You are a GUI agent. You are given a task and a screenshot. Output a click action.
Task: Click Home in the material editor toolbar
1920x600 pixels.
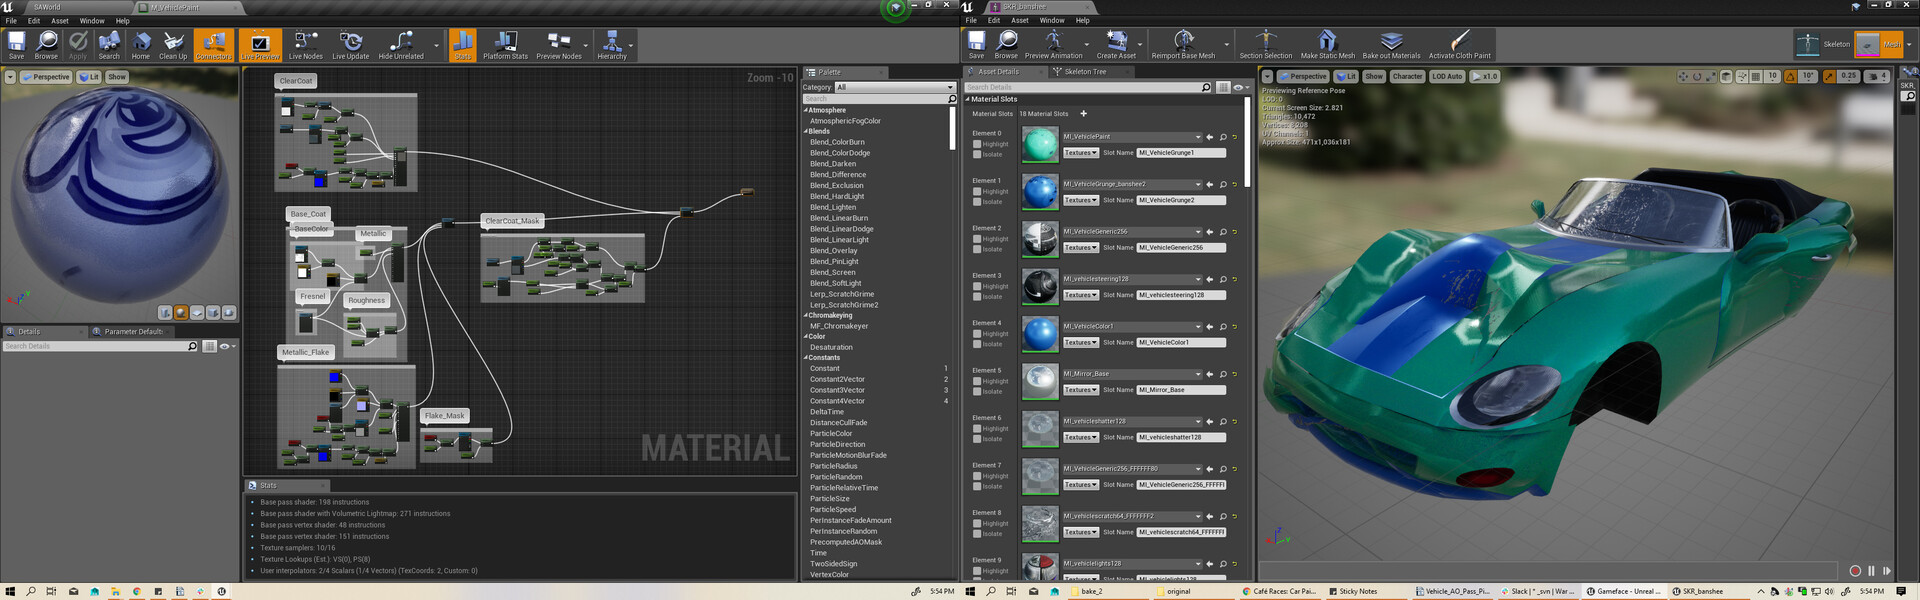(x=141, y=45)
